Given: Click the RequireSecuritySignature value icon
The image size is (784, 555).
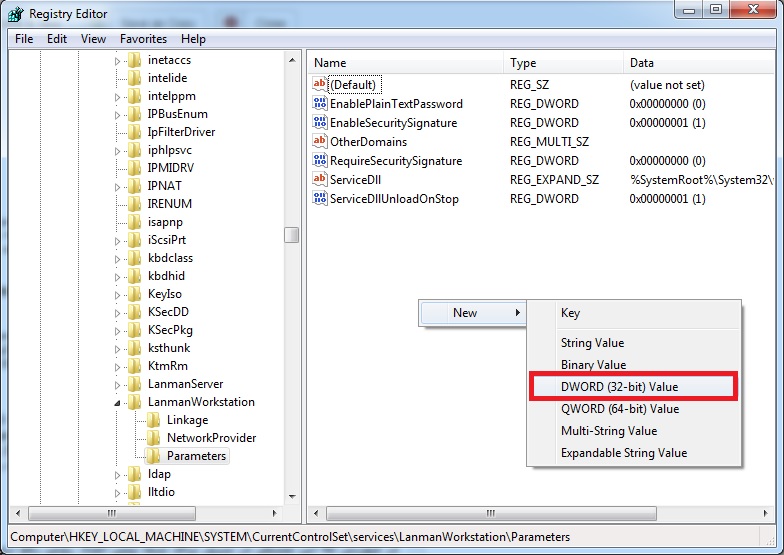Looking at the screenshot, I should 320,161.
